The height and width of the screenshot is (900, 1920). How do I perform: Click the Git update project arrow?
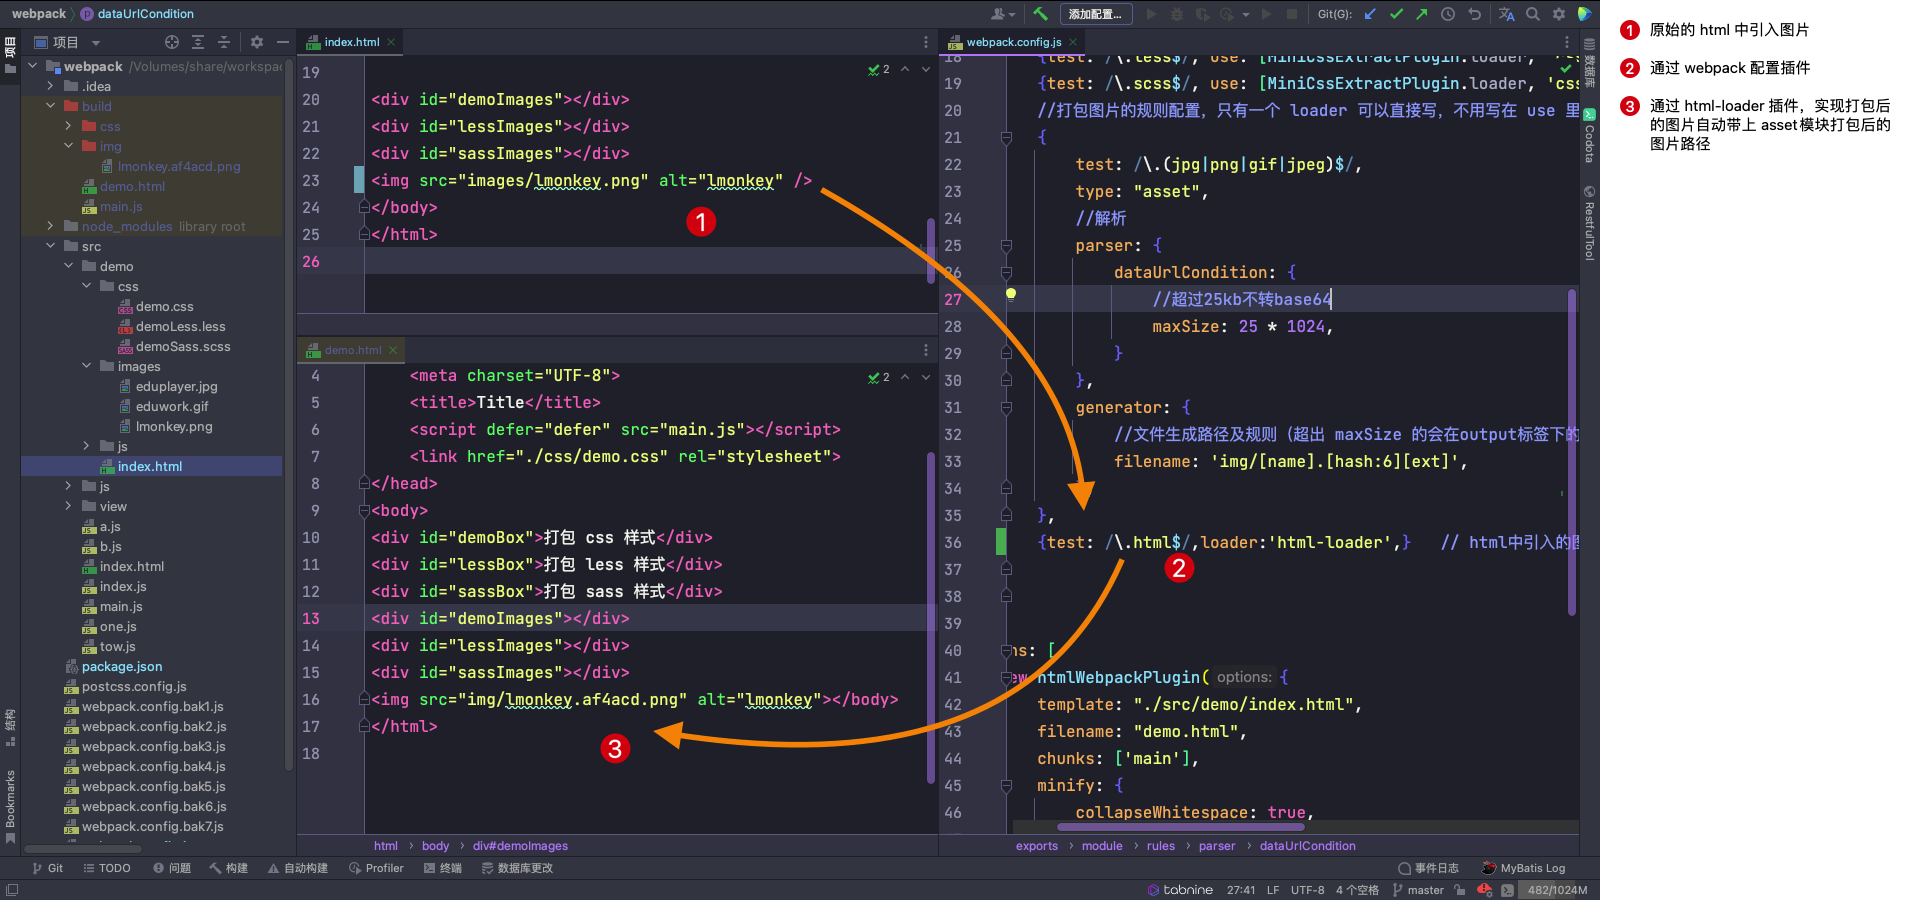[1370, 14]
